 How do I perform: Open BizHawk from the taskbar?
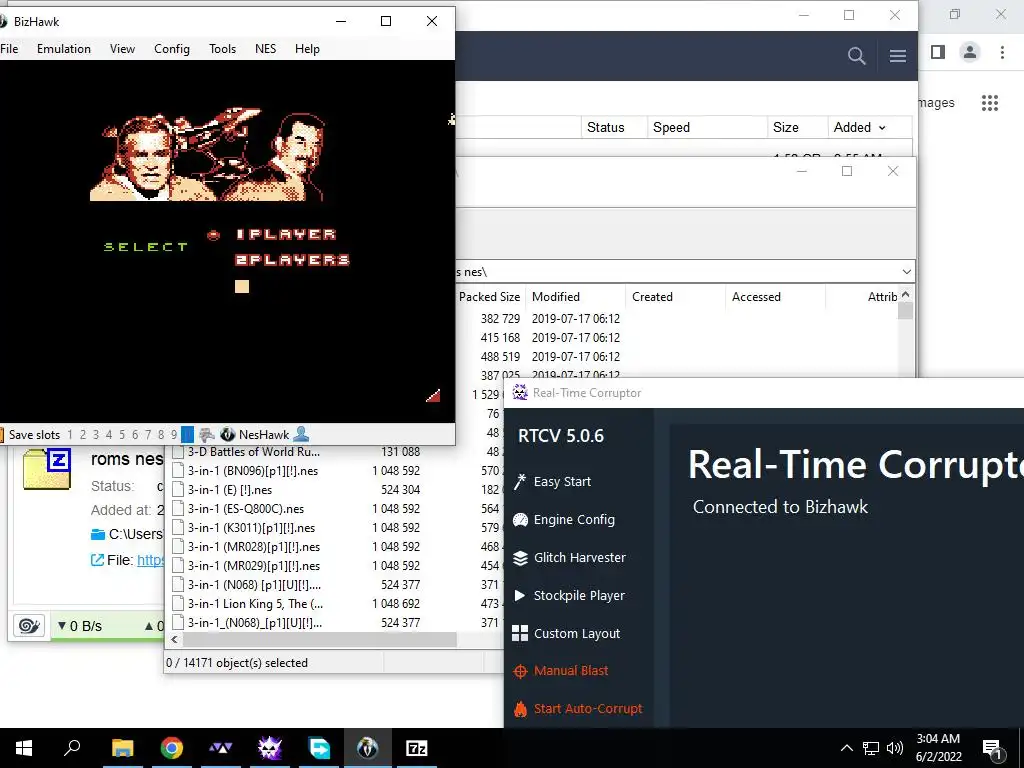pos(368,748)
